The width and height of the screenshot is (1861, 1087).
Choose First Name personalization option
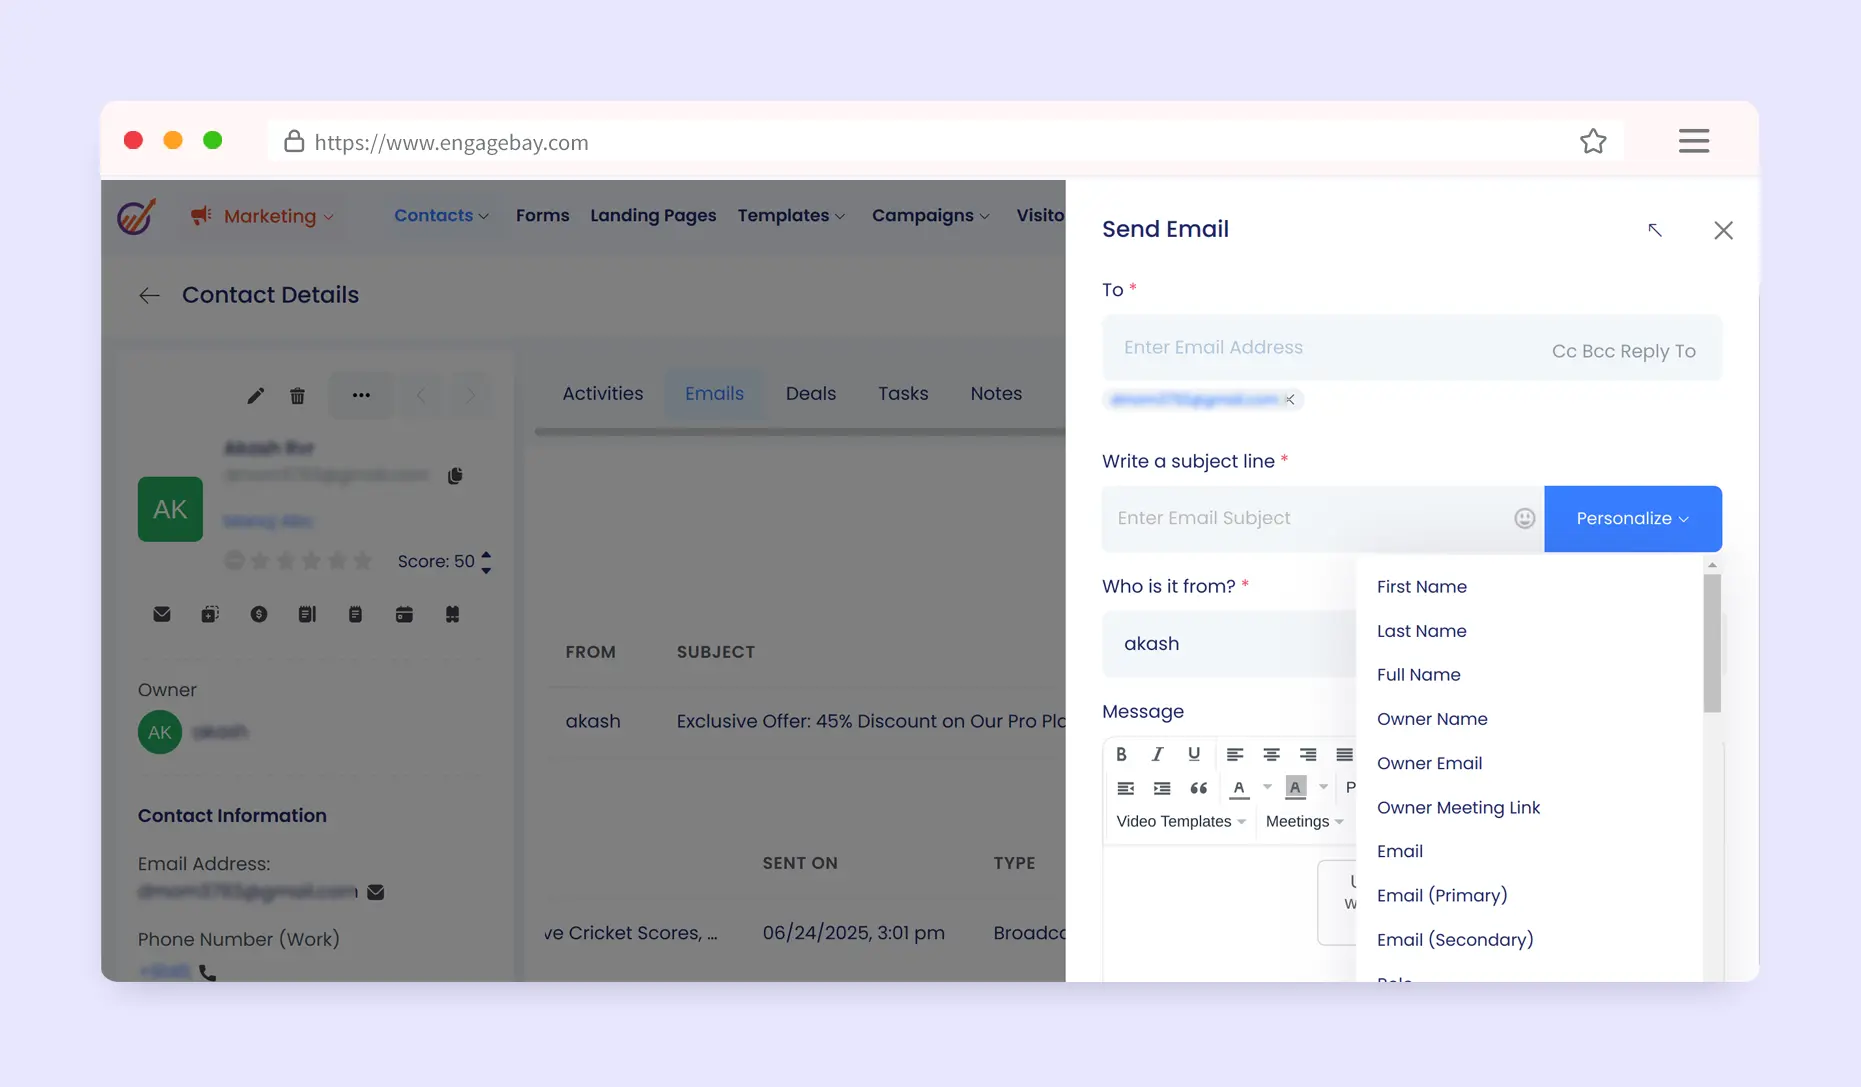1421,587
